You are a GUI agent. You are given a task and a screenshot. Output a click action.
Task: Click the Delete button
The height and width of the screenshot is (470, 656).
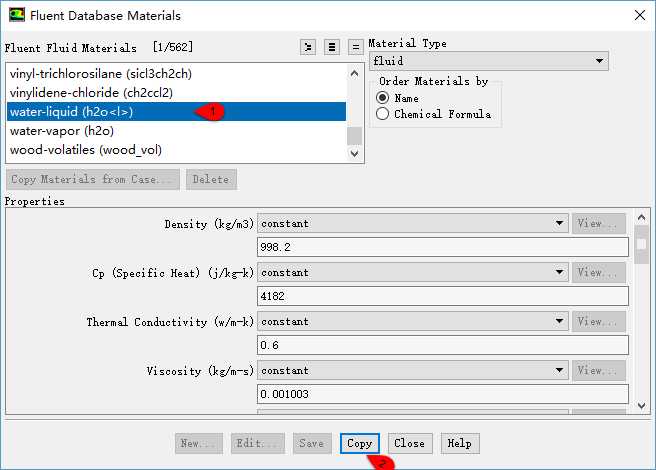211,180
